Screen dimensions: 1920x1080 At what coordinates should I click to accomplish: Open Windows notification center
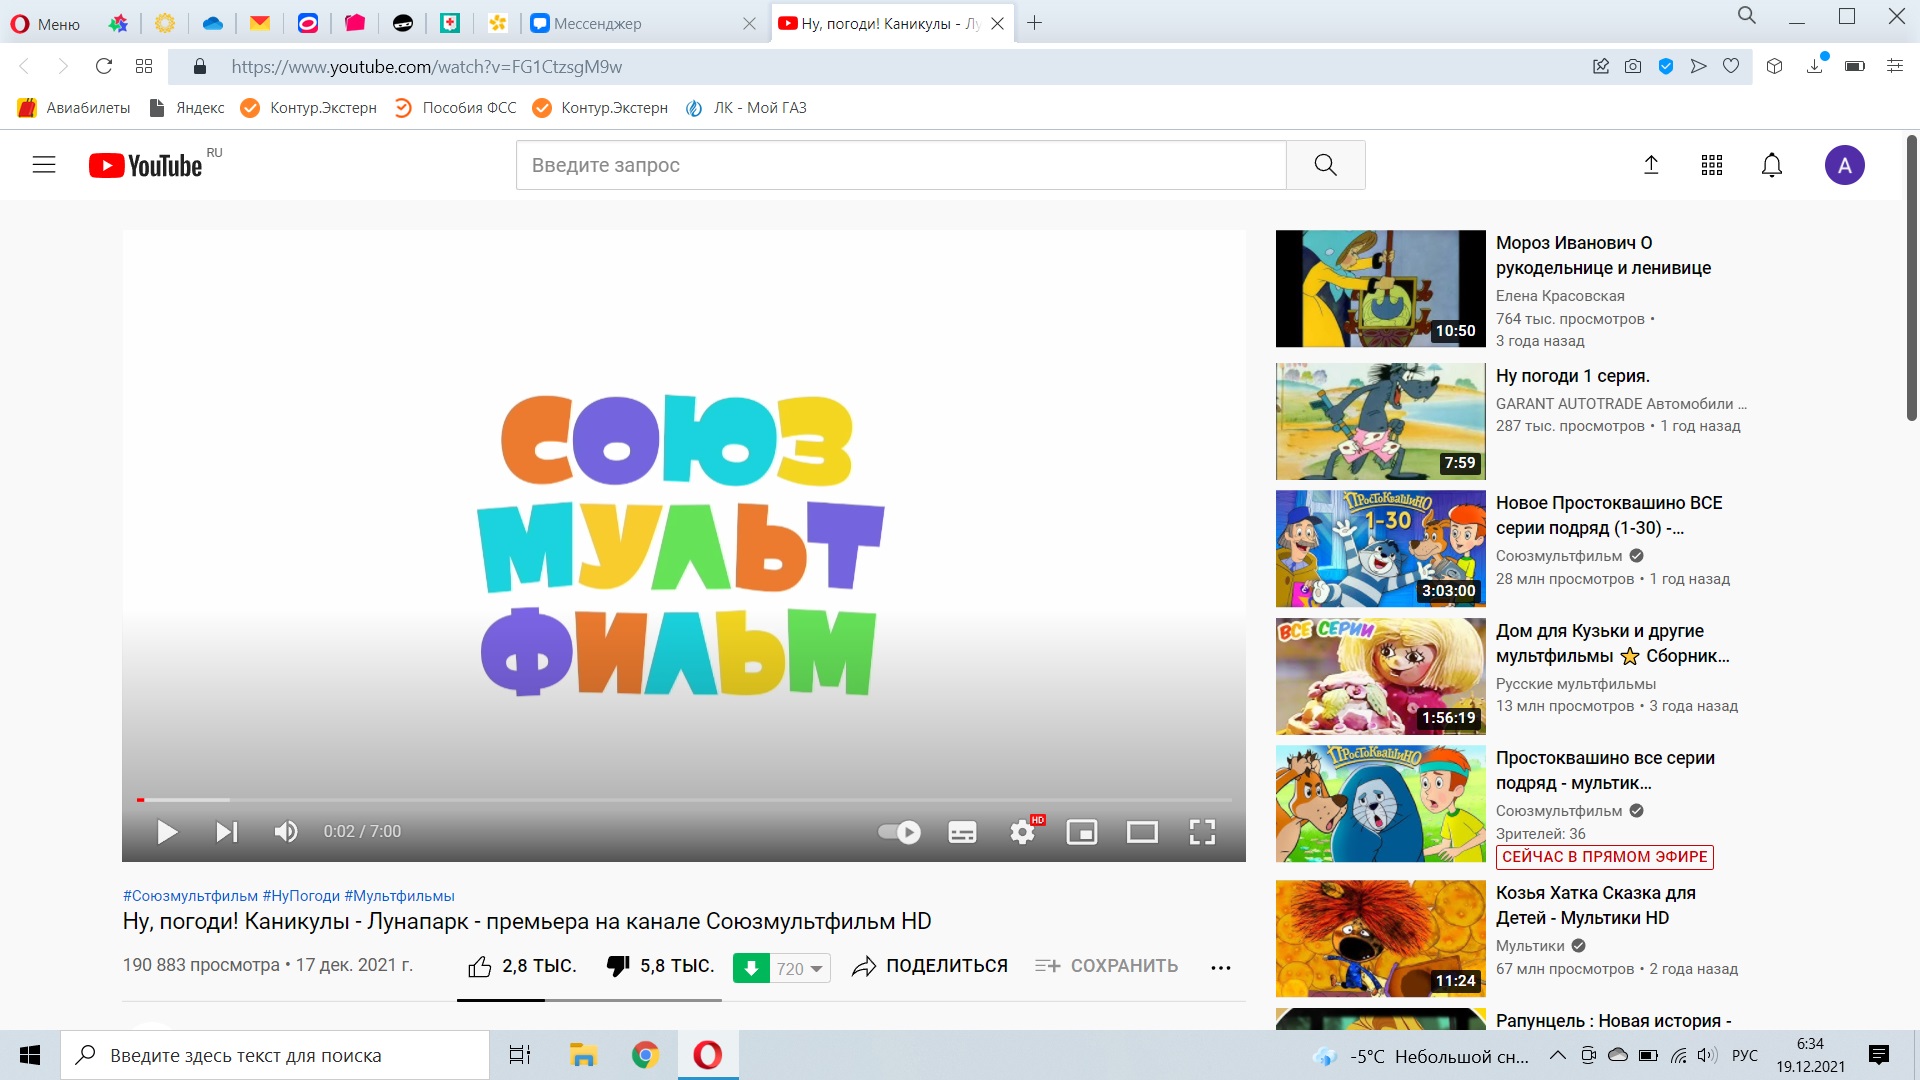tap(1879, 1055)
